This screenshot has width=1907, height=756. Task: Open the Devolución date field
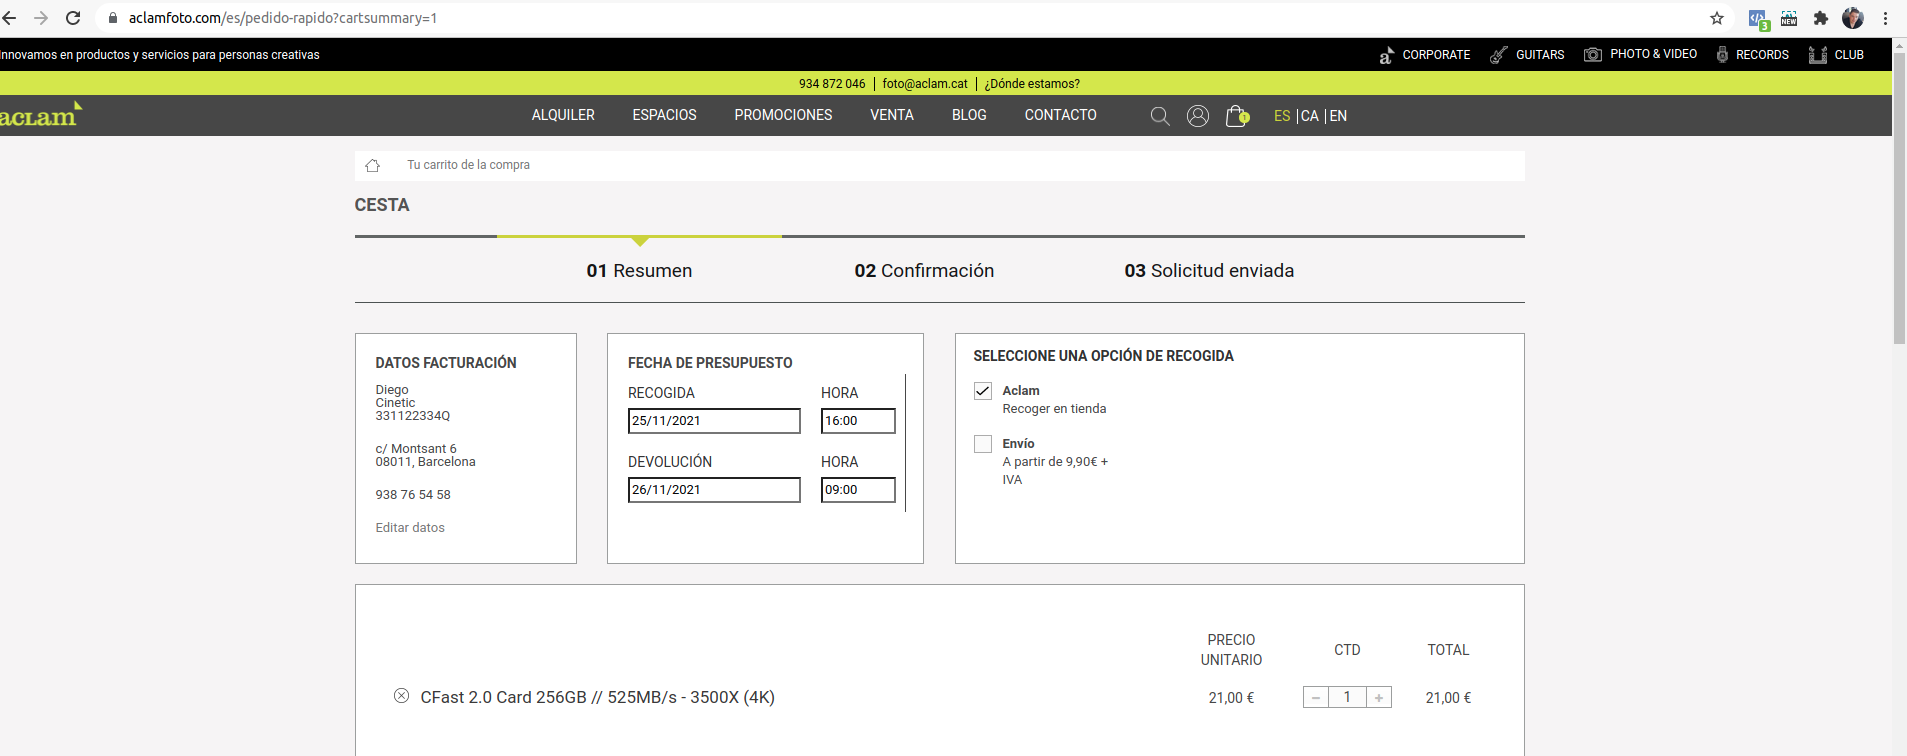714,490
